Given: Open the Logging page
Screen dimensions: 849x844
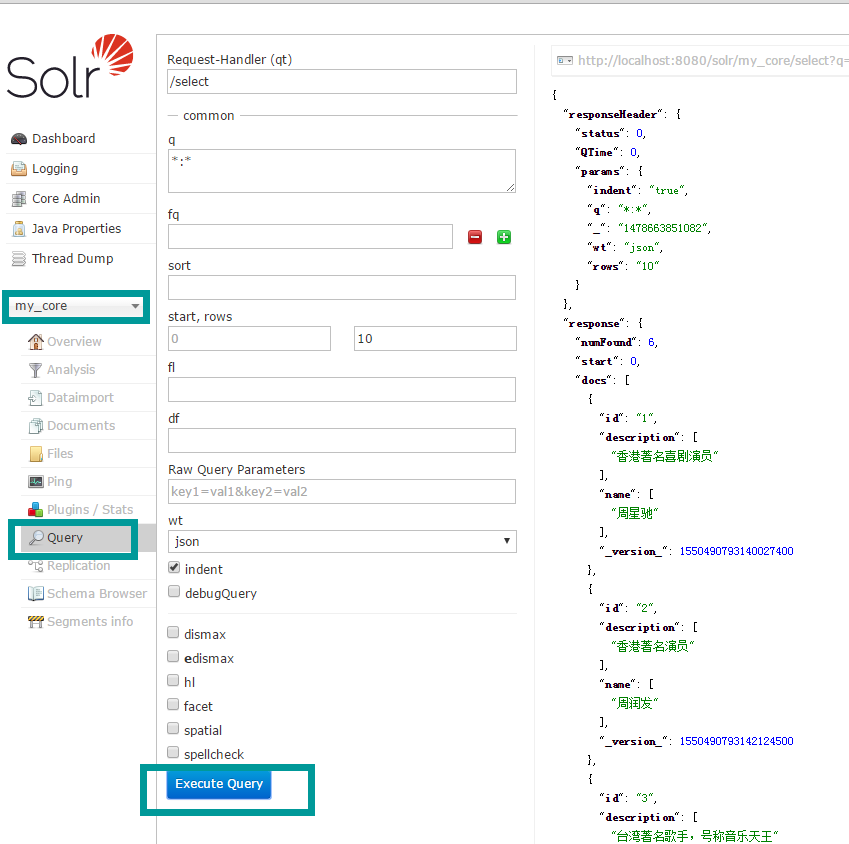Looking at the screenshot, I should [55, 169].
